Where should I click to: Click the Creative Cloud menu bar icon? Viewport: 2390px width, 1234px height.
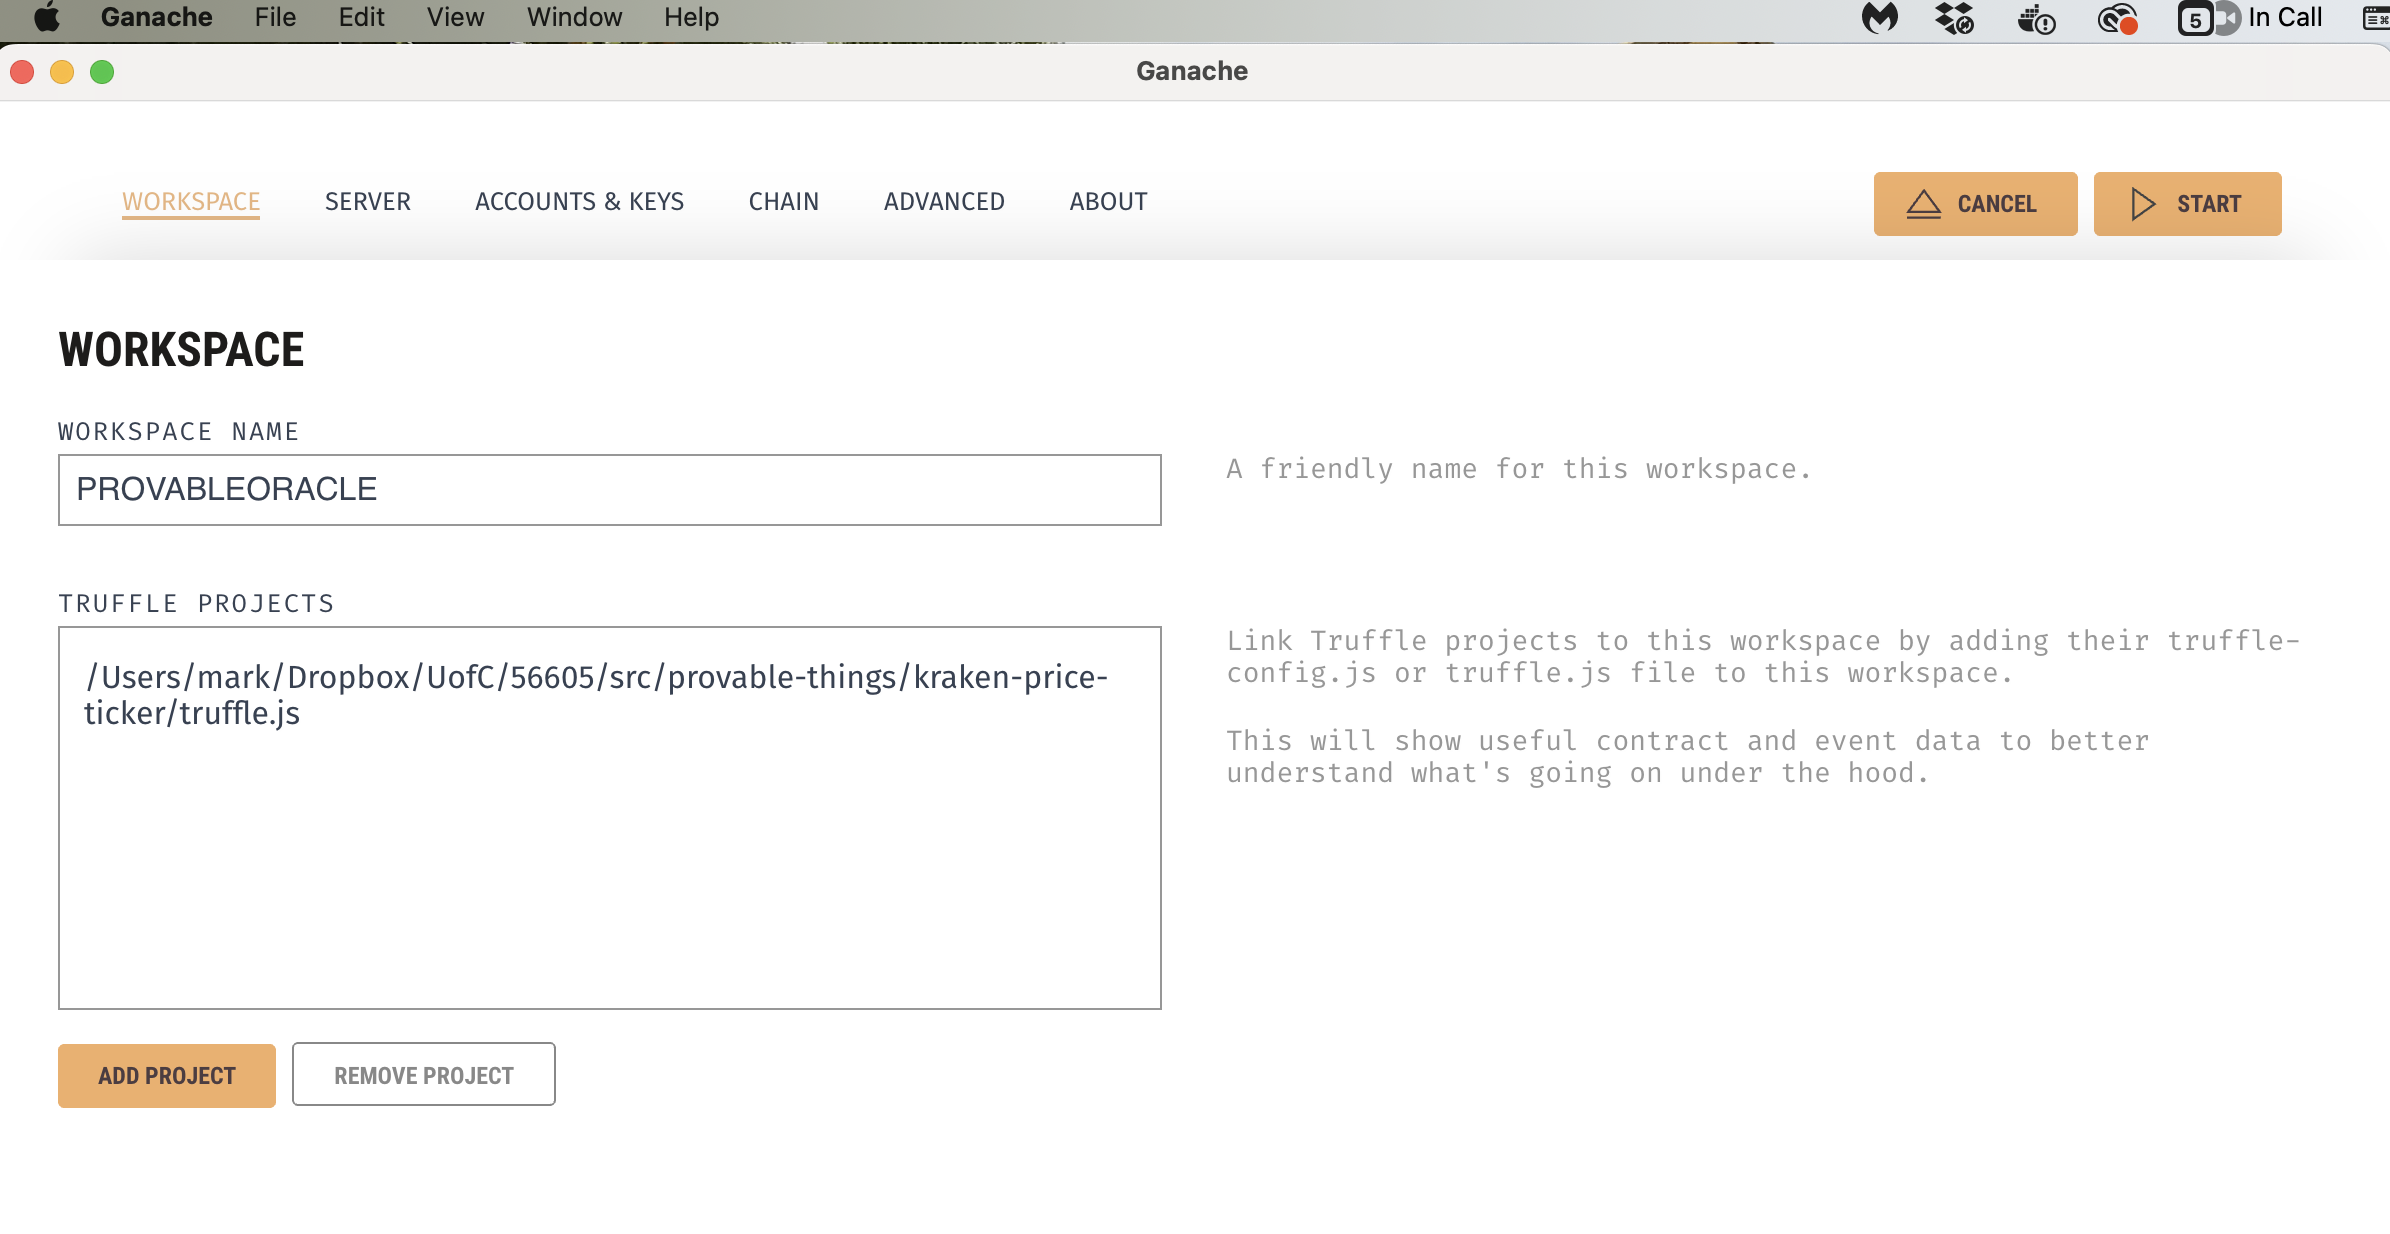pos(2117,18)
